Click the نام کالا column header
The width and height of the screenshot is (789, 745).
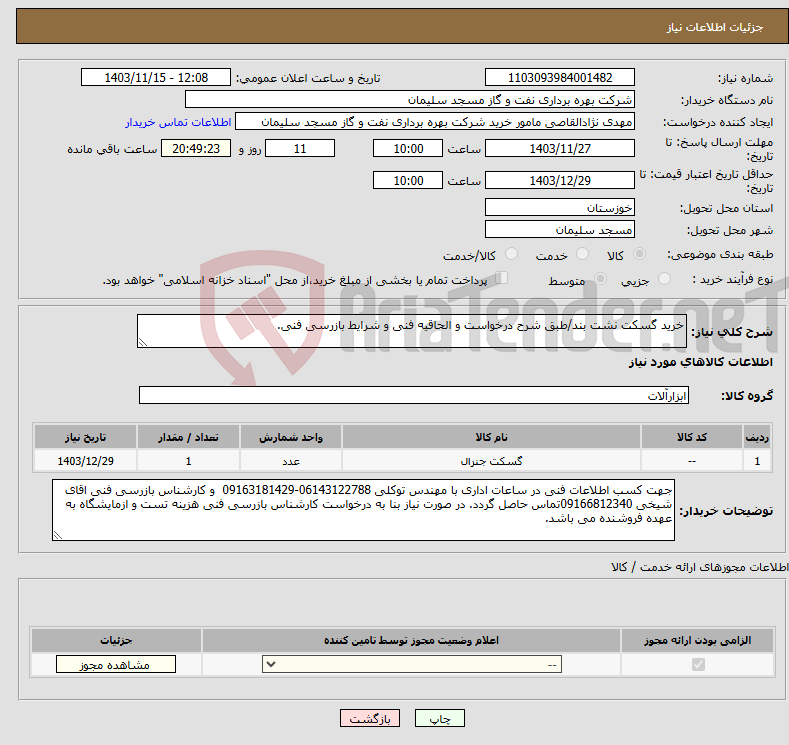pyautogui.click(x=492, y=437)
